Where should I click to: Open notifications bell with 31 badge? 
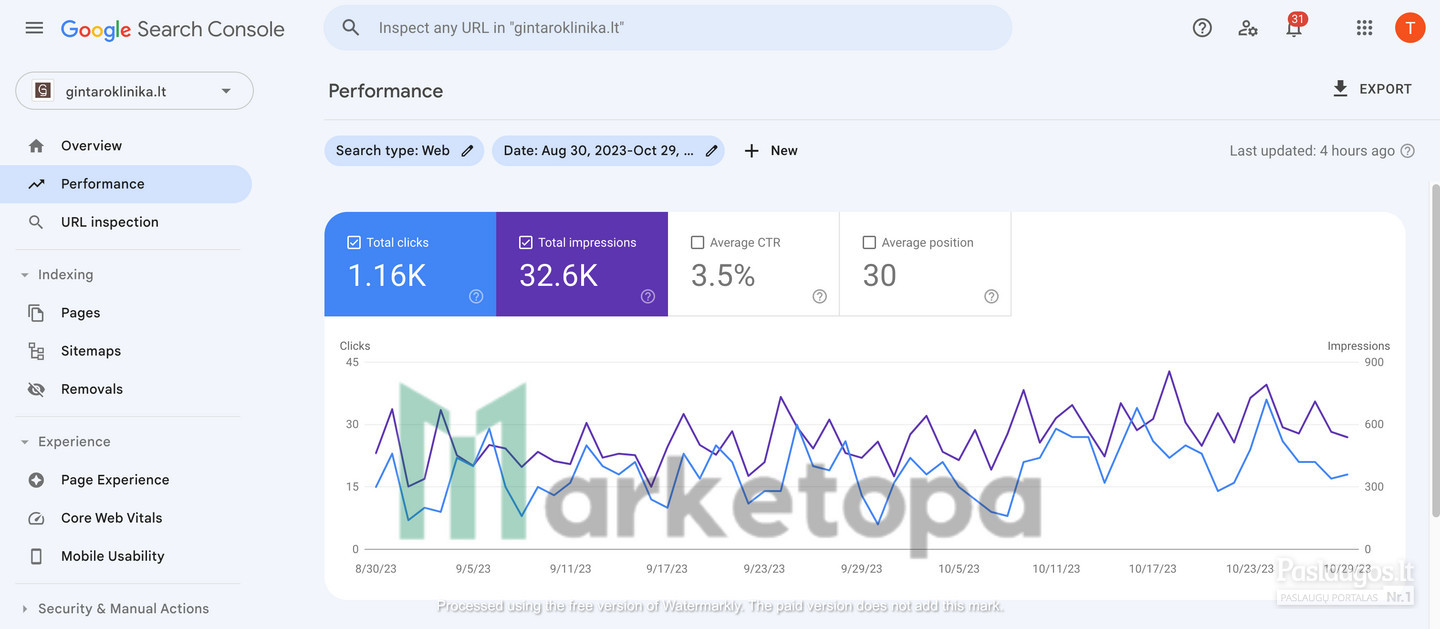coord(1294,26)
